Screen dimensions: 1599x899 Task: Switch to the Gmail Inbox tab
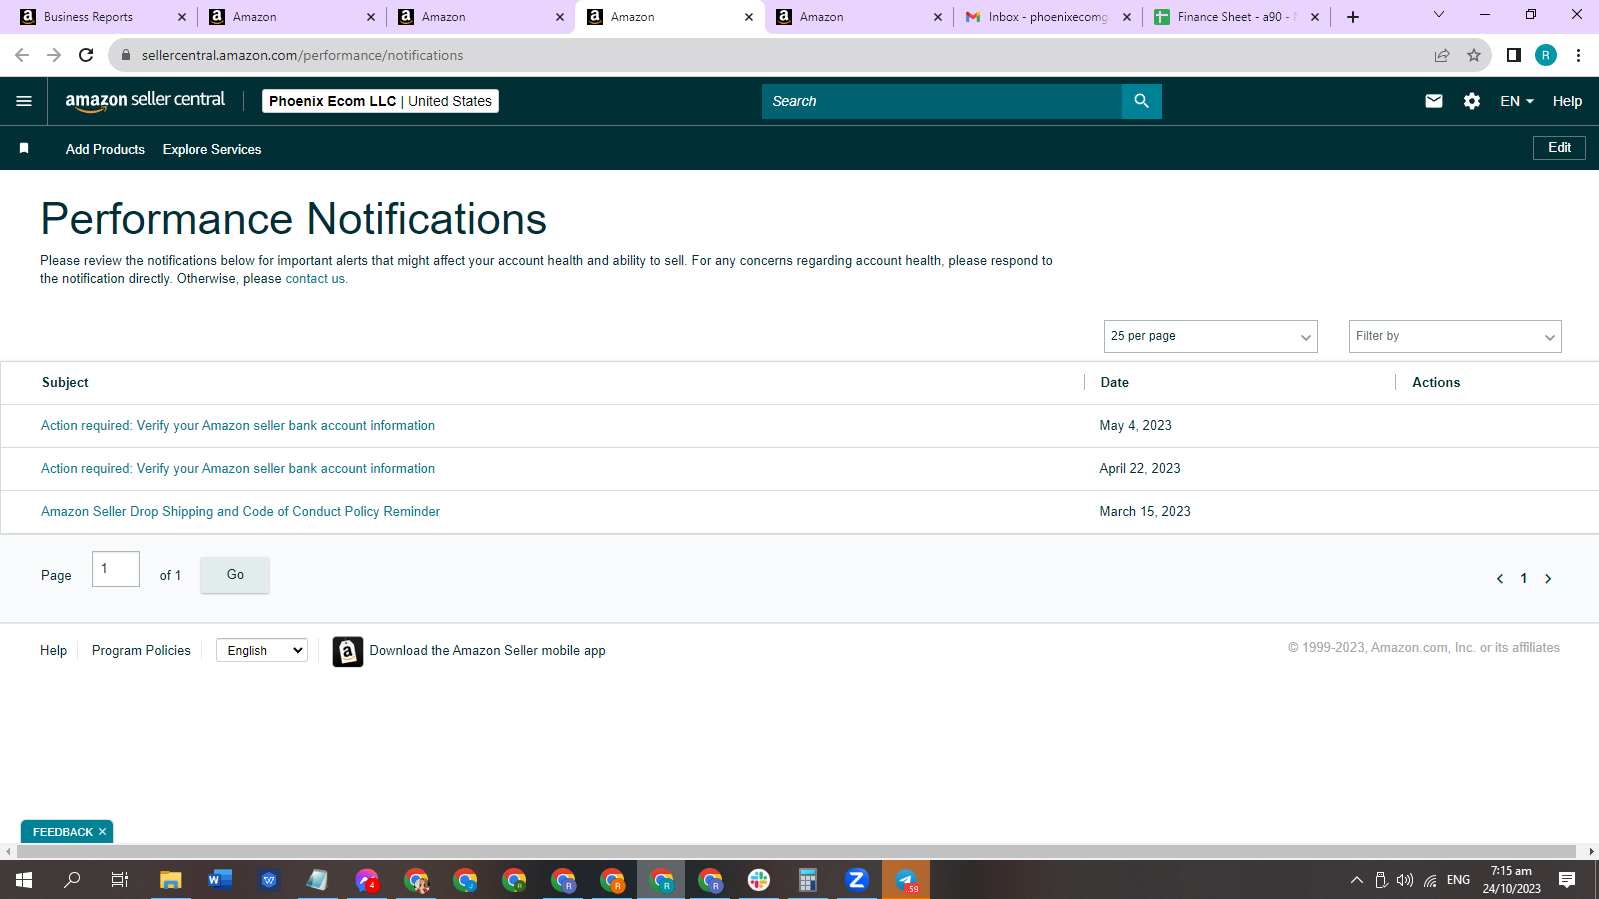1048,17
